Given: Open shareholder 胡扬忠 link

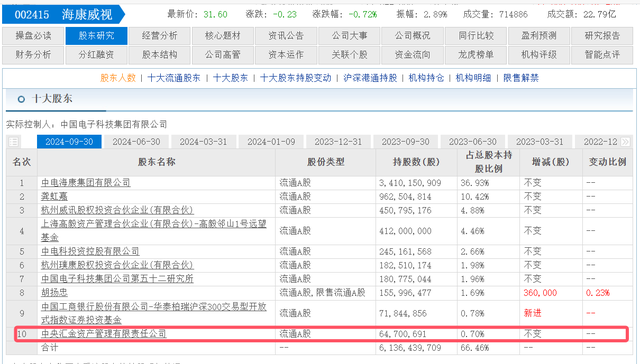Looking at the screenshot, I should pos(54,293).
